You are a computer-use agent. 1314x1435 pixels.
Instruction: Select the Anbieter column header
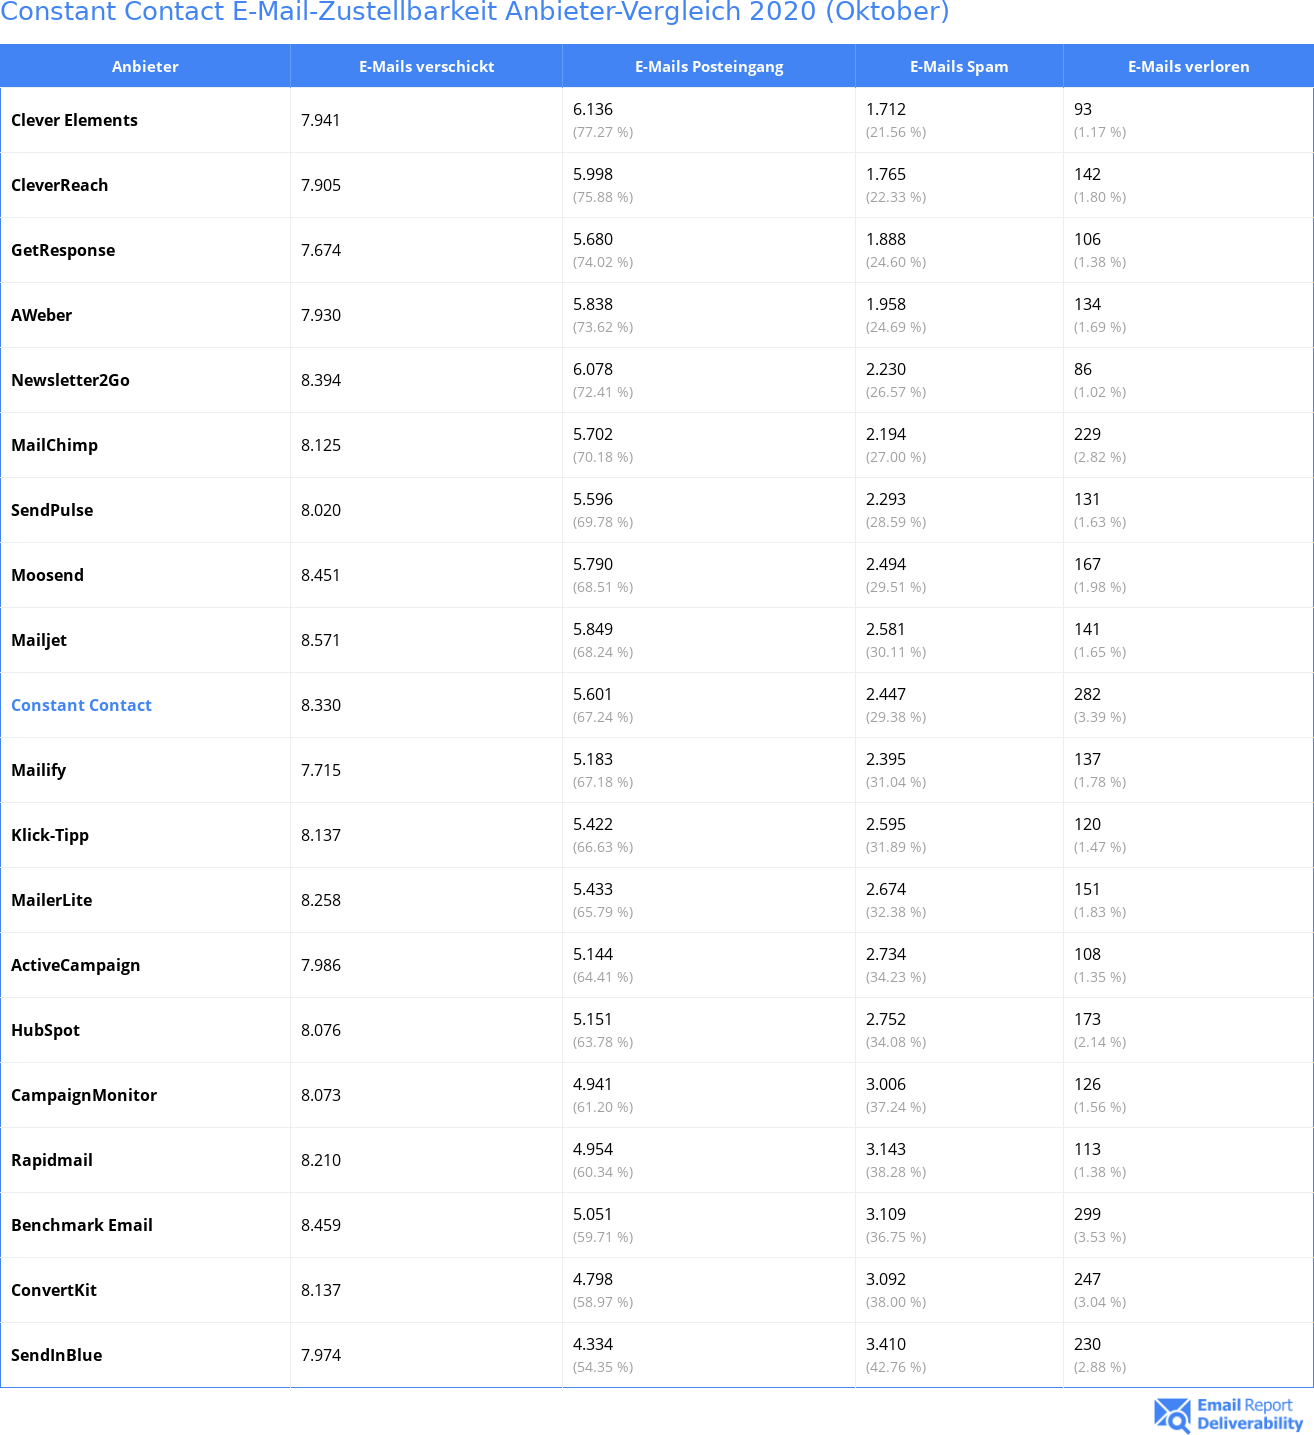[145, 66]
